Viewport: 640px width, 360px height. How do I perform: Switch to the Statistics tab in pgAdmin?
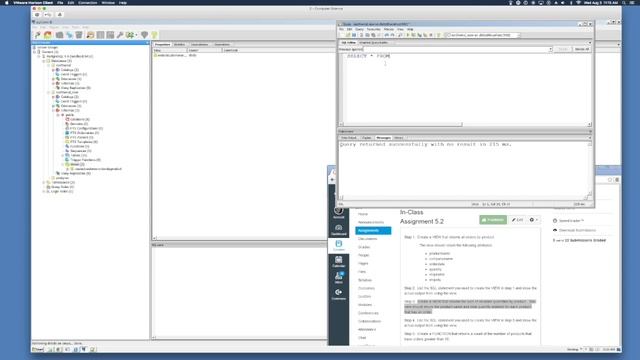tap(180, 44)
